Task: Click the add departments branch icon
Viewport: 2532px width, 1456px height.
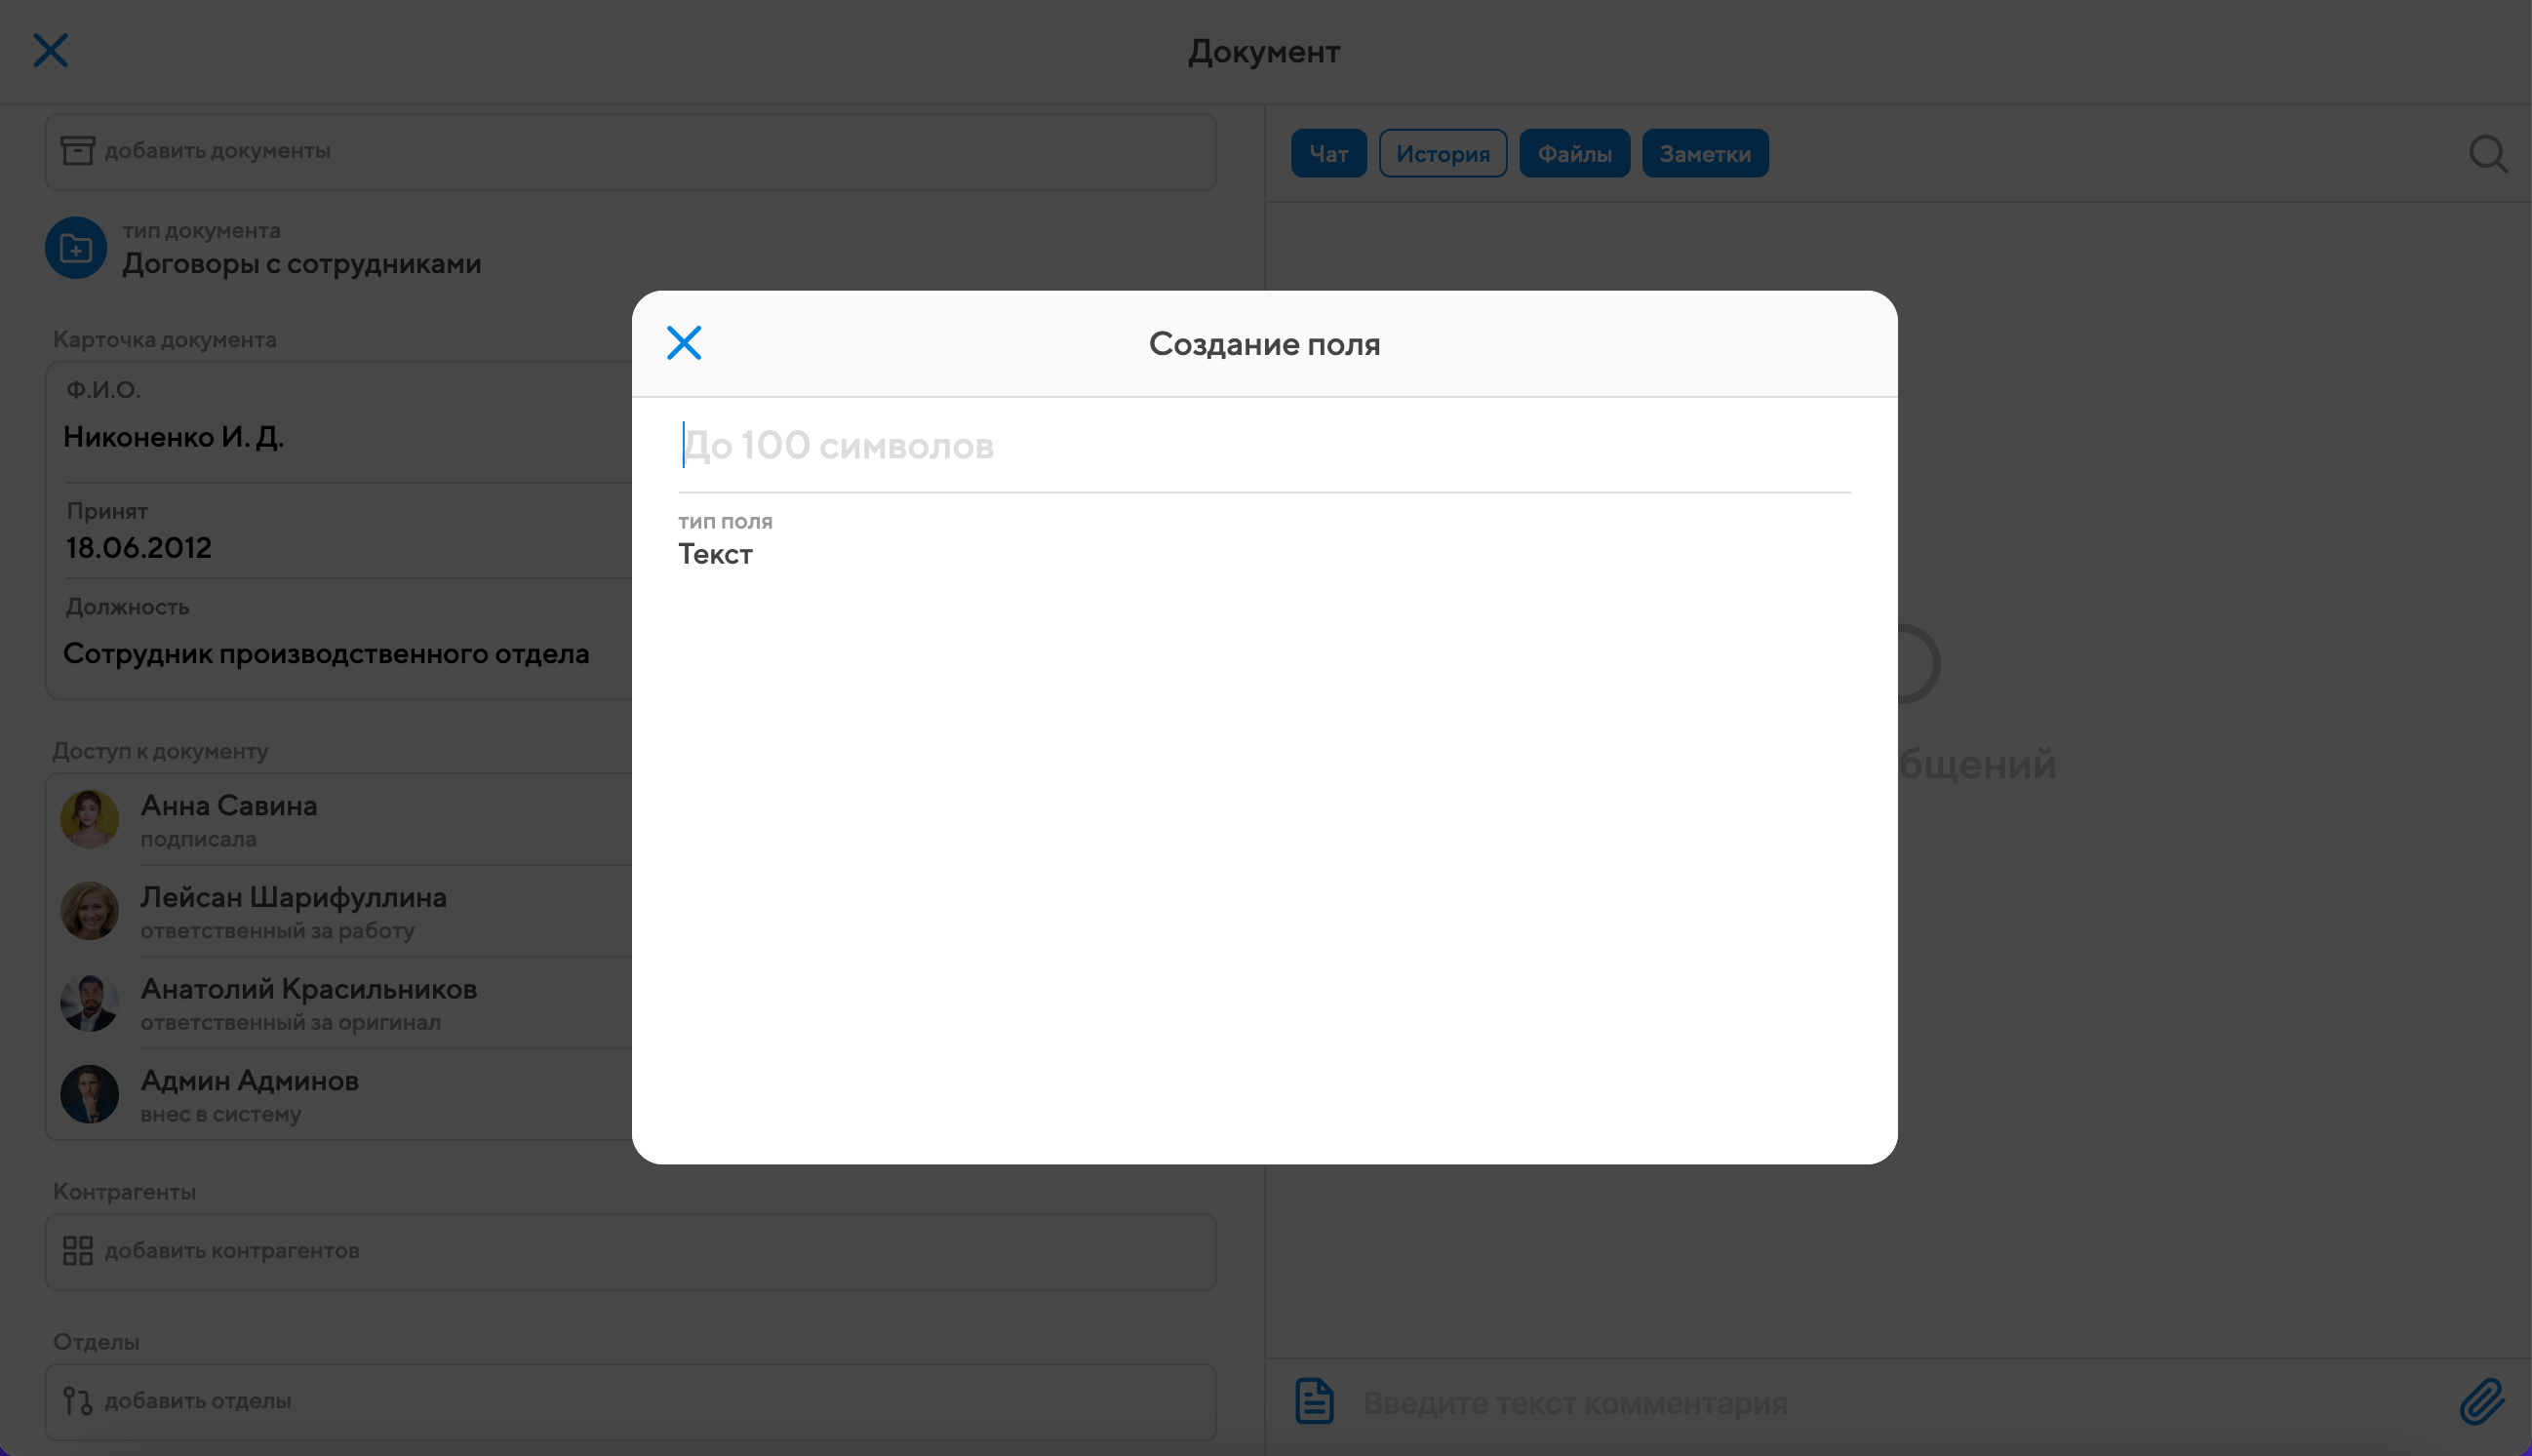Action: (78, 1400)
